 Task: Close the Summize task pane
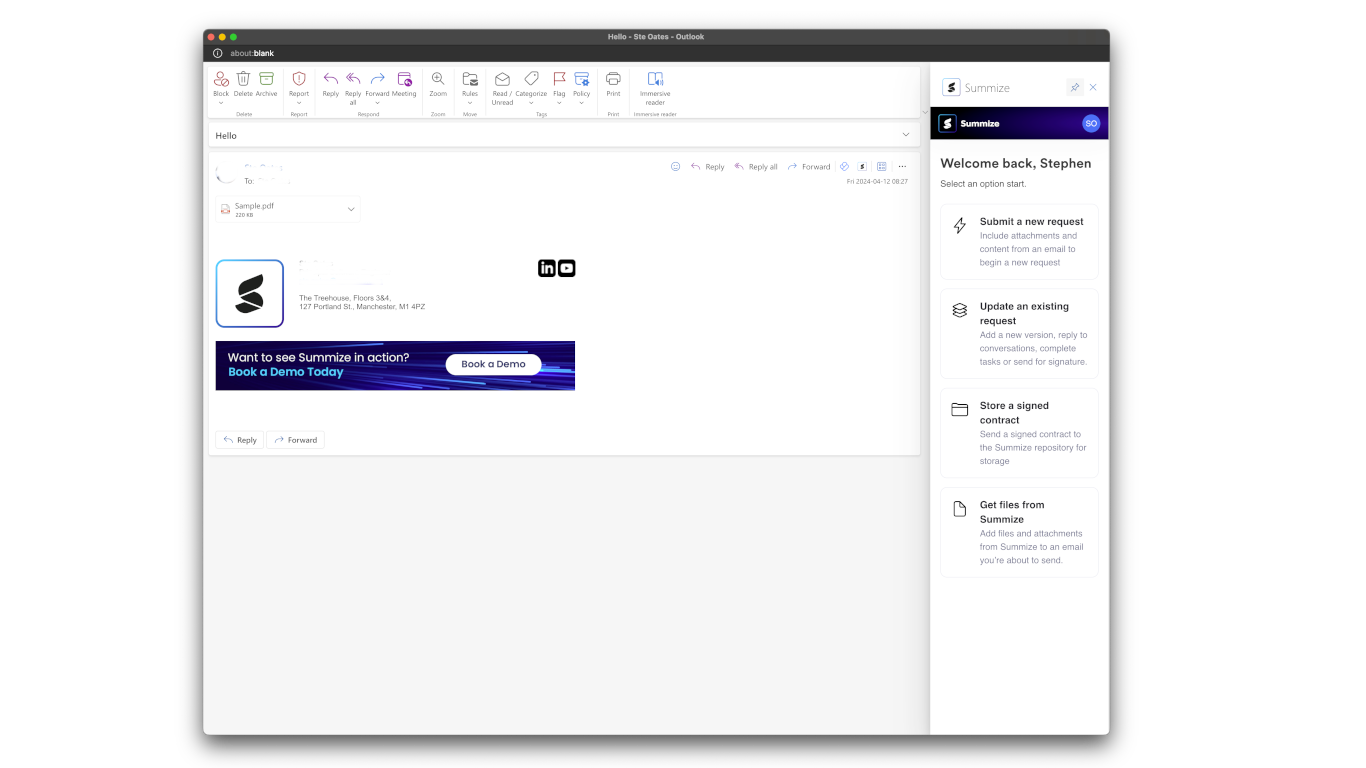tap(1093, 88)
